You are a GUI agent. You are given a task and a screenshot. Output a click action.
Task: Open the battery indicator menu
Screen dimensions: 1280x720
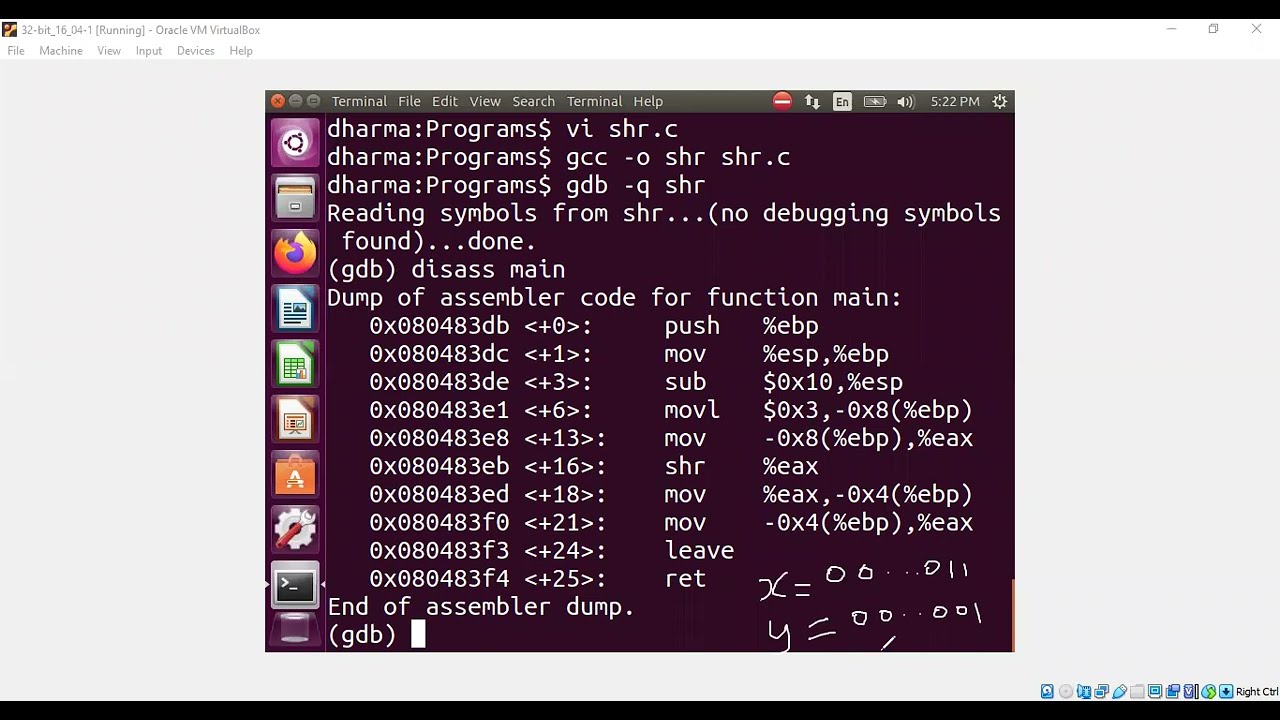point(875,101)
